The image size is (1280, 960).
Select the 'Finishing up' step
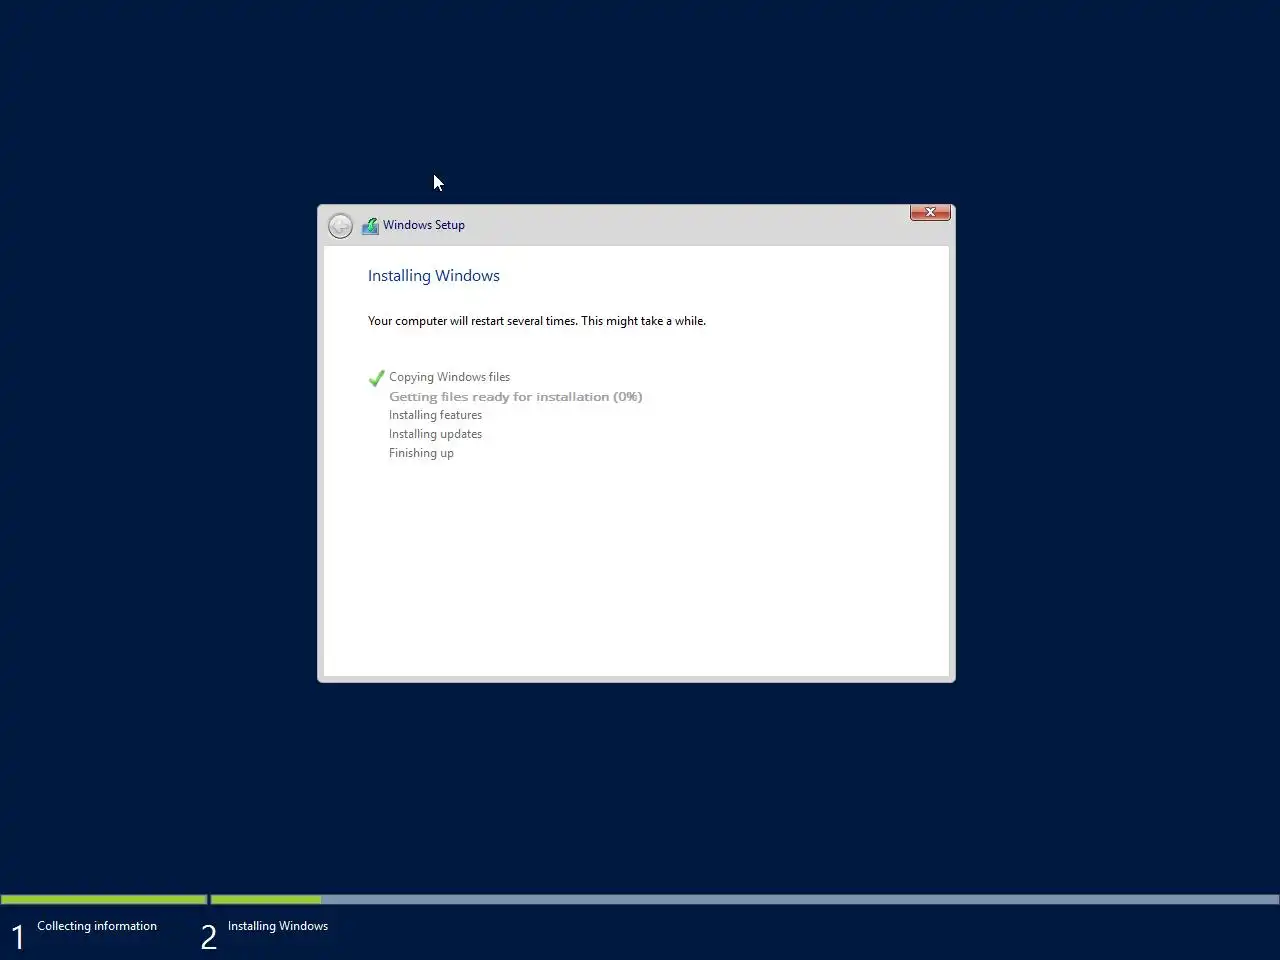tap(421, 453)
